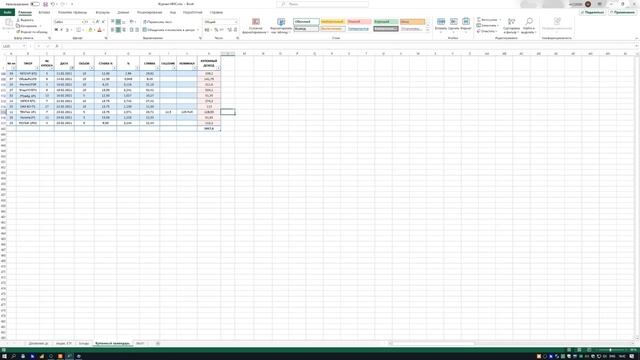Apply the yellow Fill Color
Viewport: 640px width, 360px height.
tap(91, 30)
